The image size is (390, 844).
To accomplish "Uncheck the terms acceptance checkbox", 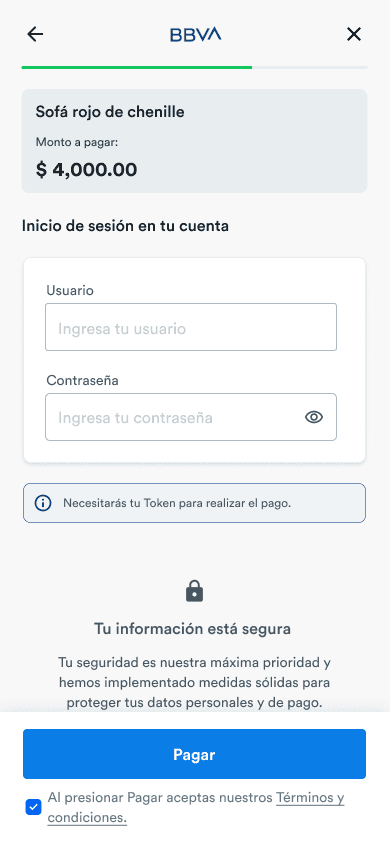I will point(33,807).
